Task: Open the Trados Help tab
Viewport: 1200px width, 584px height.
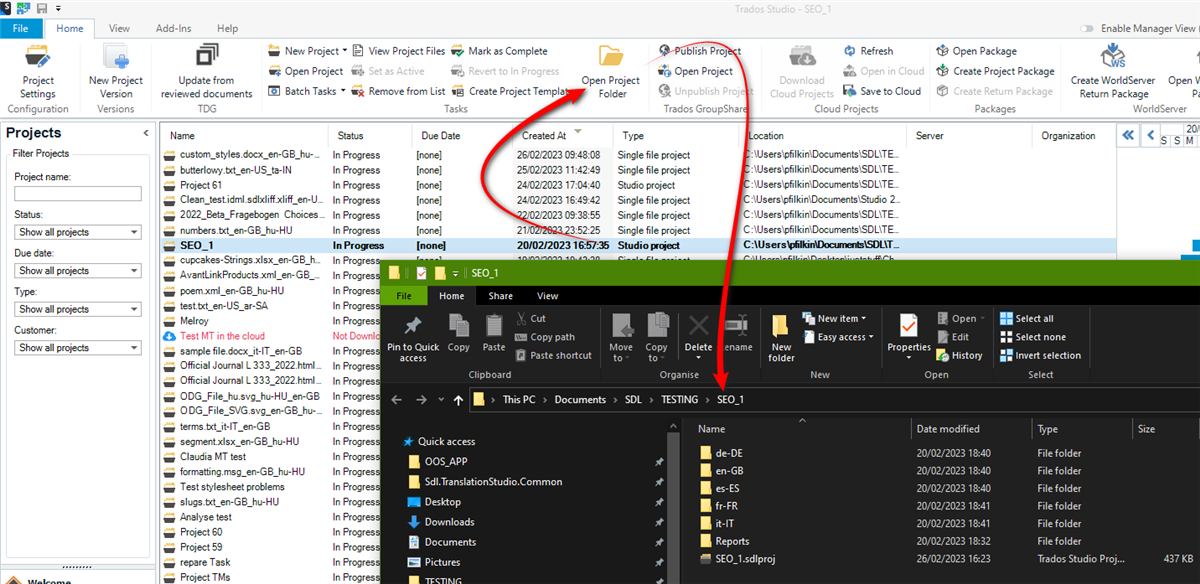Action: click(227, 29)
